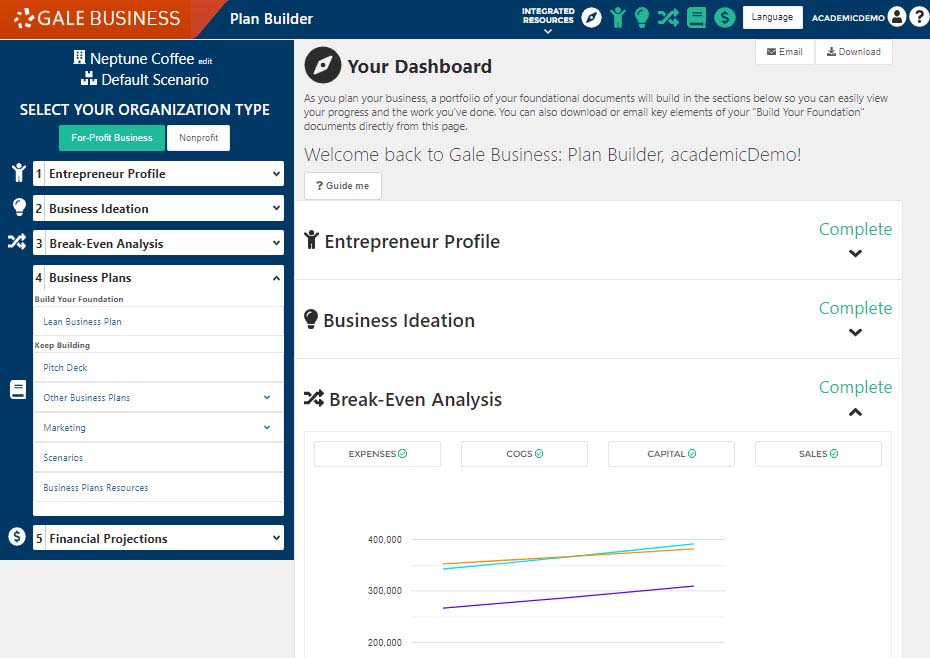Viewport: 930px width, 658px height.
Task: Click person icon in Entrepreneur Profile dashboard row
Action: click(x=311, y=240)
